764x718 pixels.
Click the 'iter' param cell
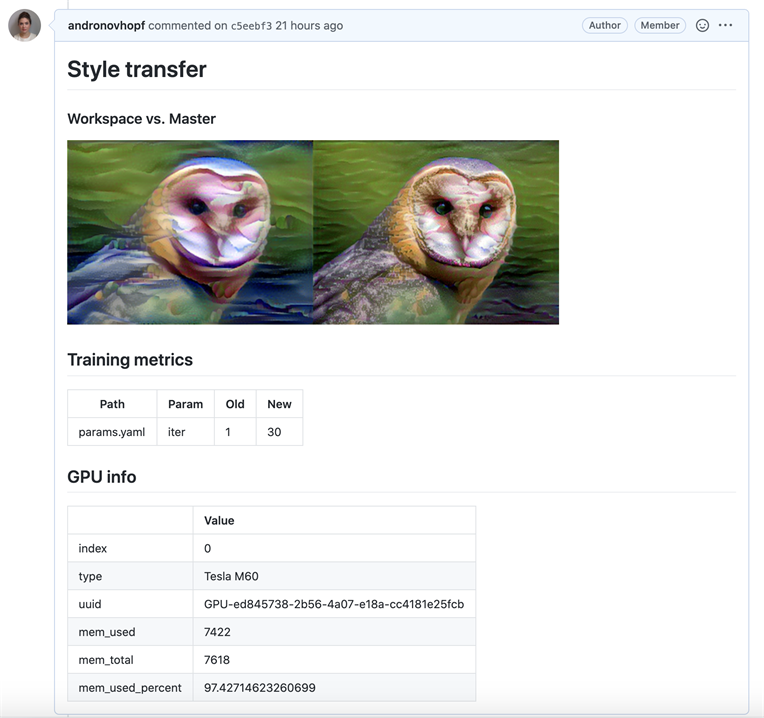point(177,432)
